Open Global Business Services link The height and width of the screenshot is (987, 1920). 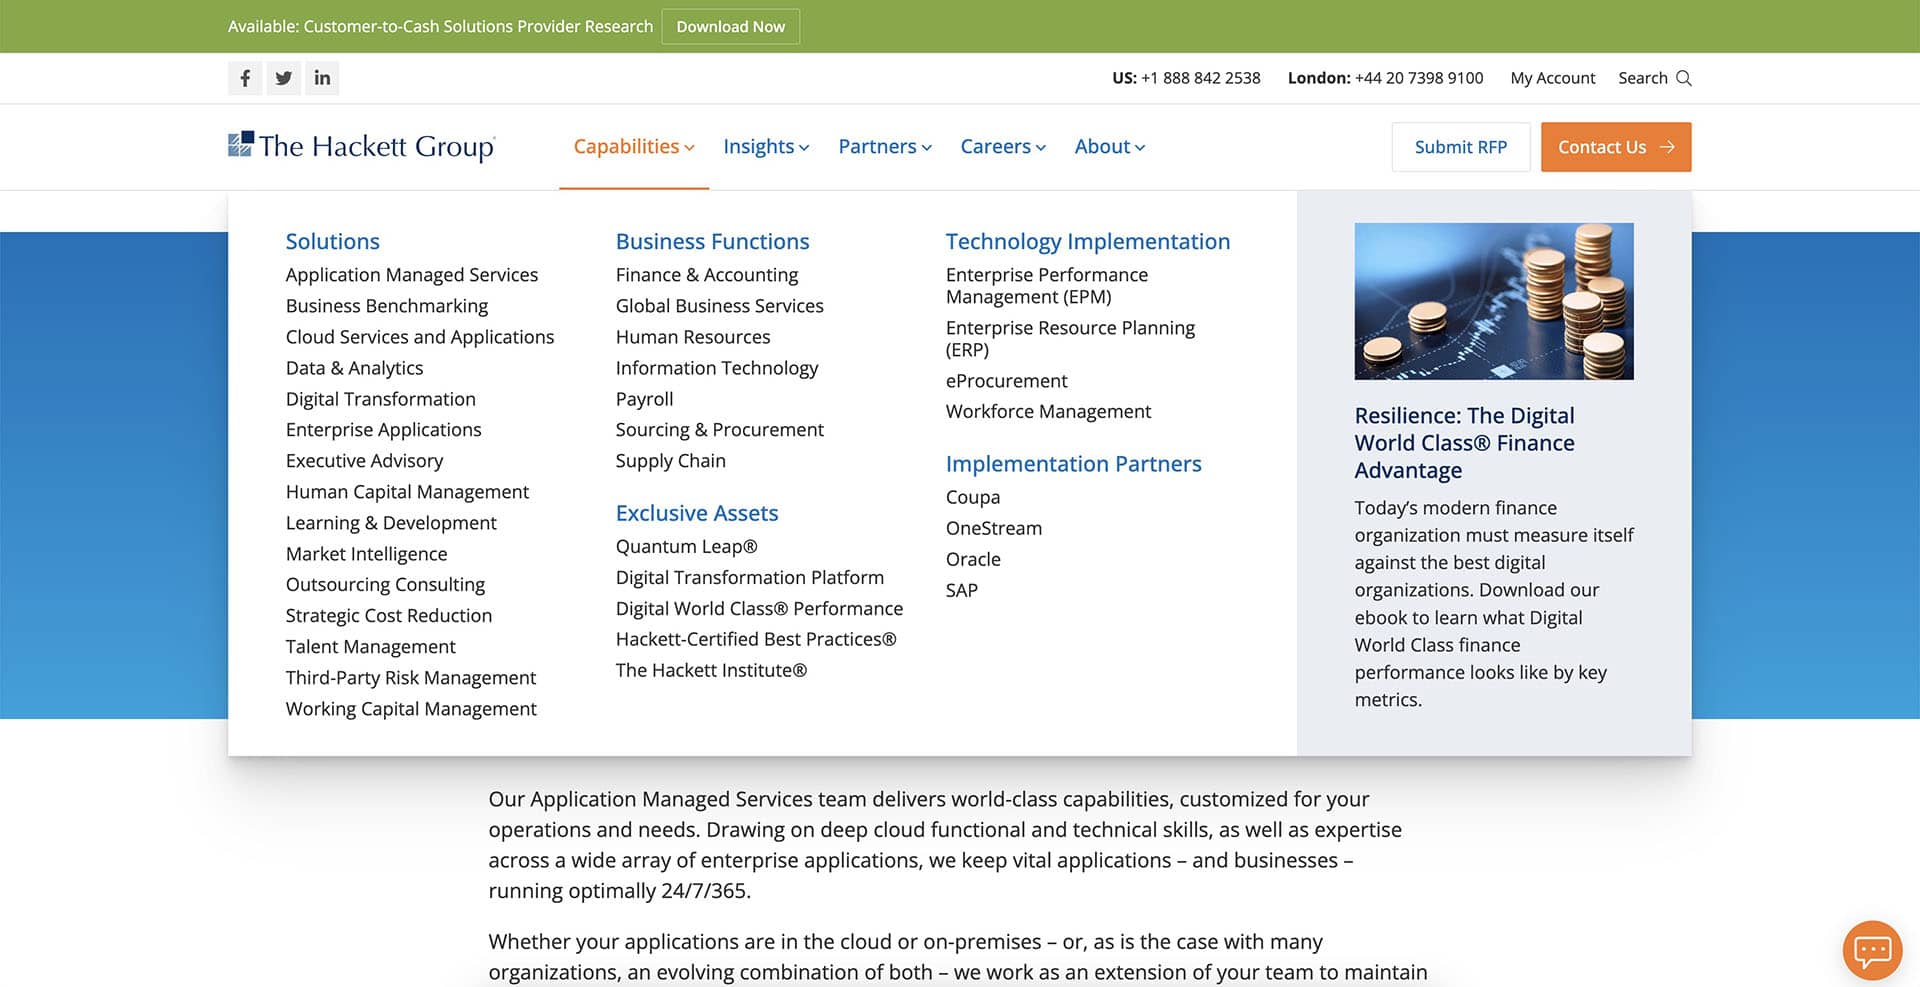[720, 305]
